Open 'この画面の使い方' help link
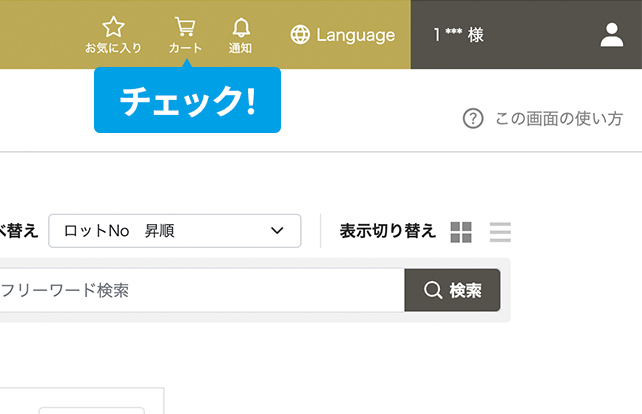The image size is (642, 414). (x=559, y=119)
